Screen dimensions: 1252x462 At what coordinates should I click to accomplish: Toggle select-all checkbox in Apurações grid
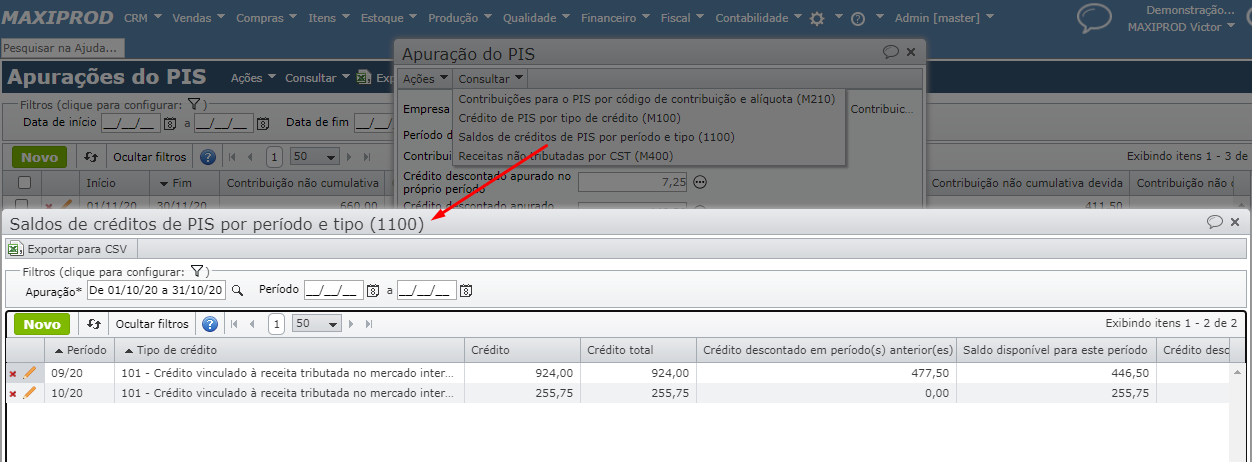[24, 183]
